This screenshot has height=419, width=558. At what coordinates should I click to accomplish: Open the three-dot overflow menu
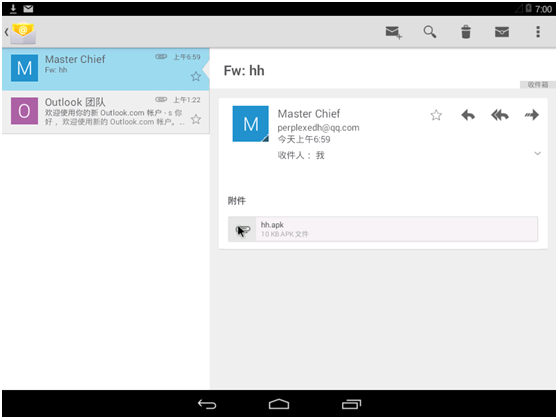[538, 32]
